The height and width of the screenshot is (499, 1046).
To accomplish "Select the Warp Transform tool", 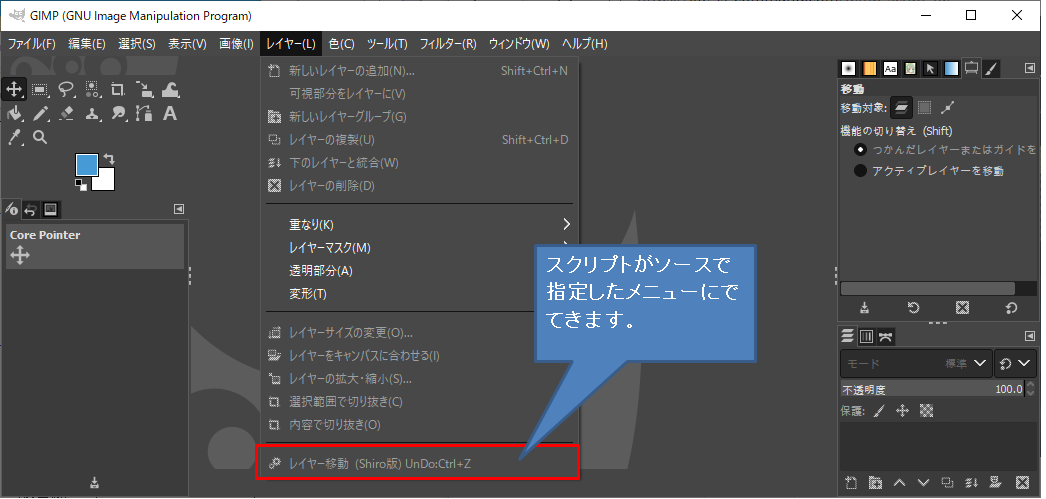I will coord(170,89).
